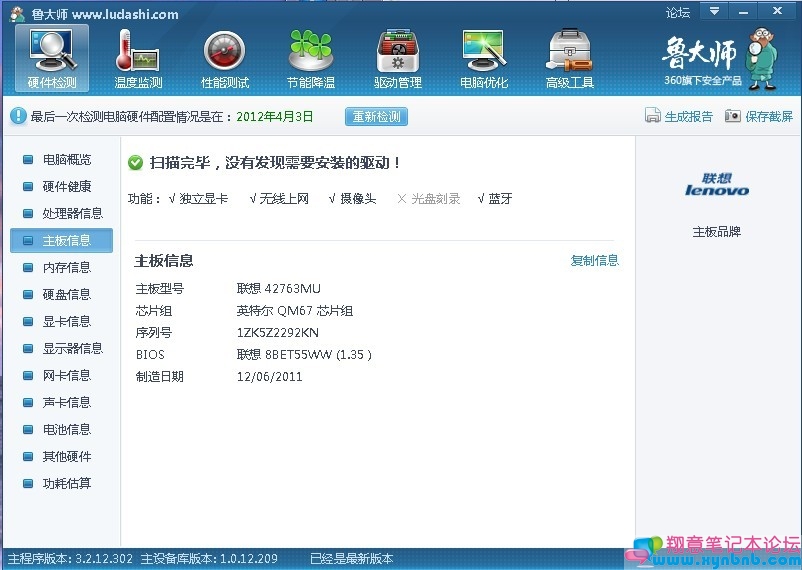Click the serial number 1ZK5Z2292KN
The width and height of the screenshot is (802, 570).
[x=278, y=333]
